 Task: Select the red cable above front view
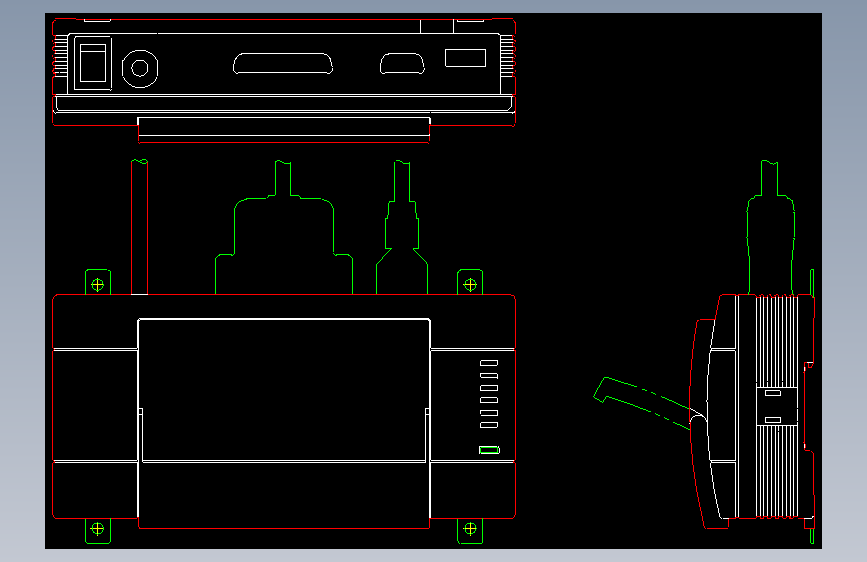(139, 227)
